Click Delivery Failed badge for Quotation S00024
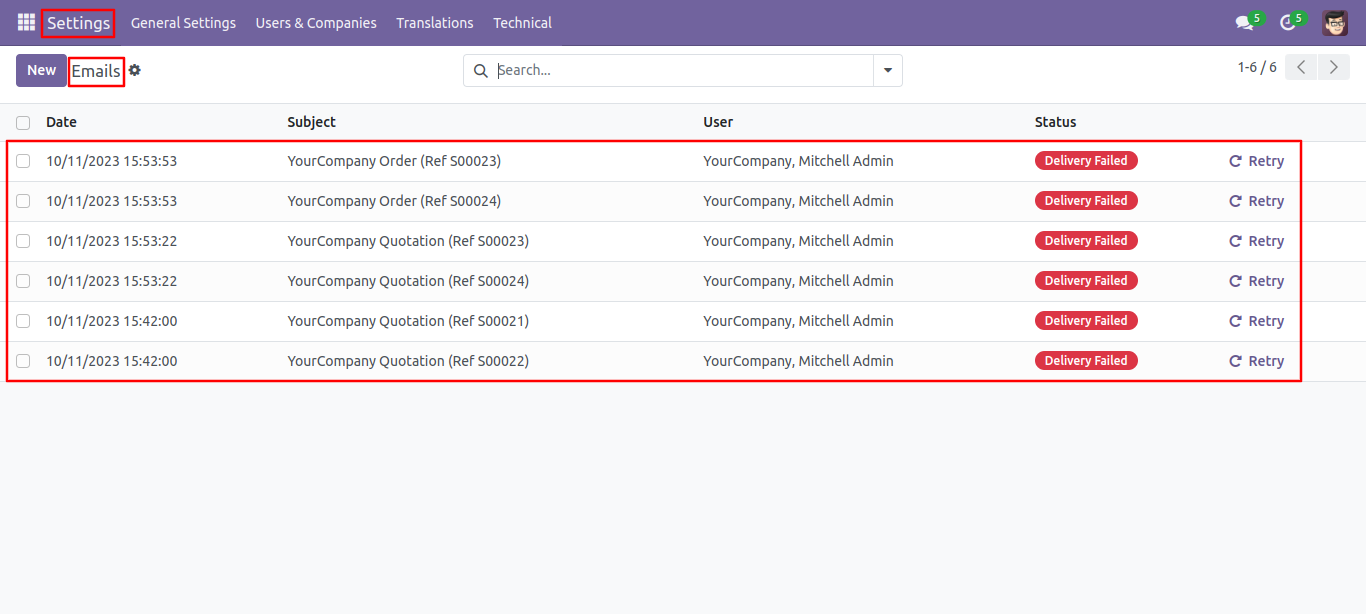The width and height of the screenshot is (1366, 614). [x=1086, y=281]
